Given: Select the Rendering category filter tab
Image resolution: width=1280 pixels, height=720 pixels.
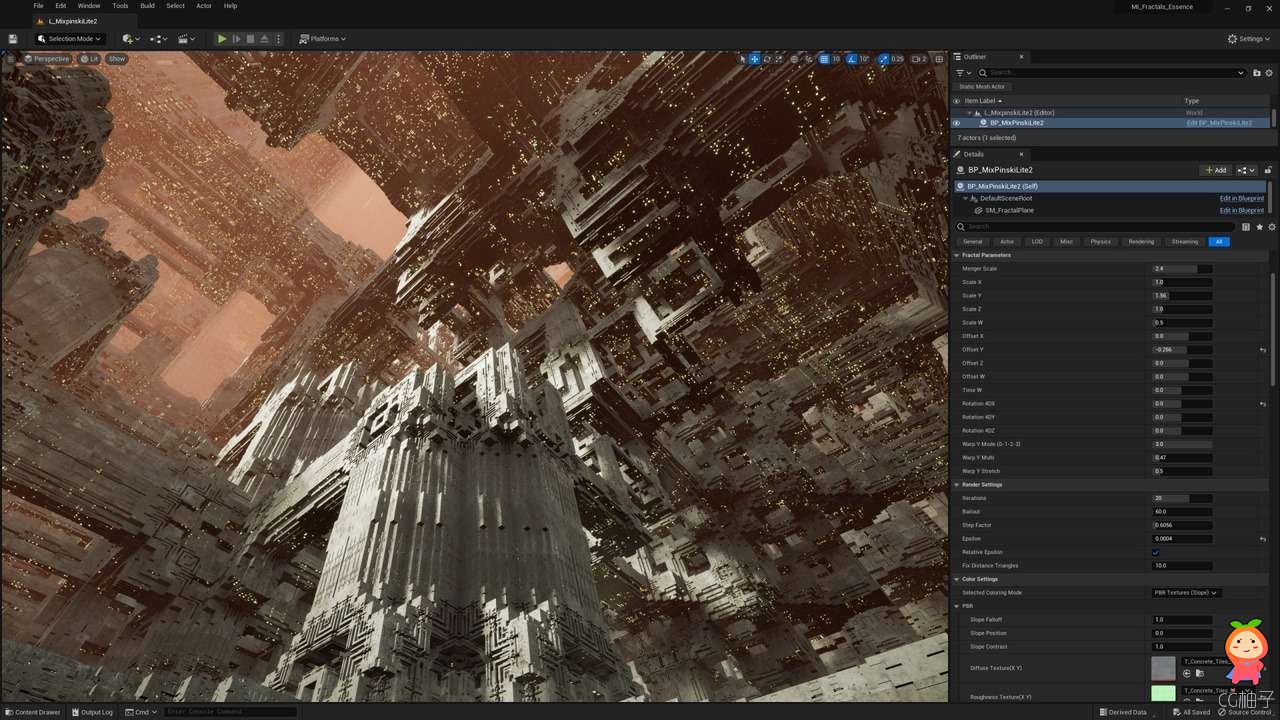Looking at the screenshot, I should (x=1141, y=242).
